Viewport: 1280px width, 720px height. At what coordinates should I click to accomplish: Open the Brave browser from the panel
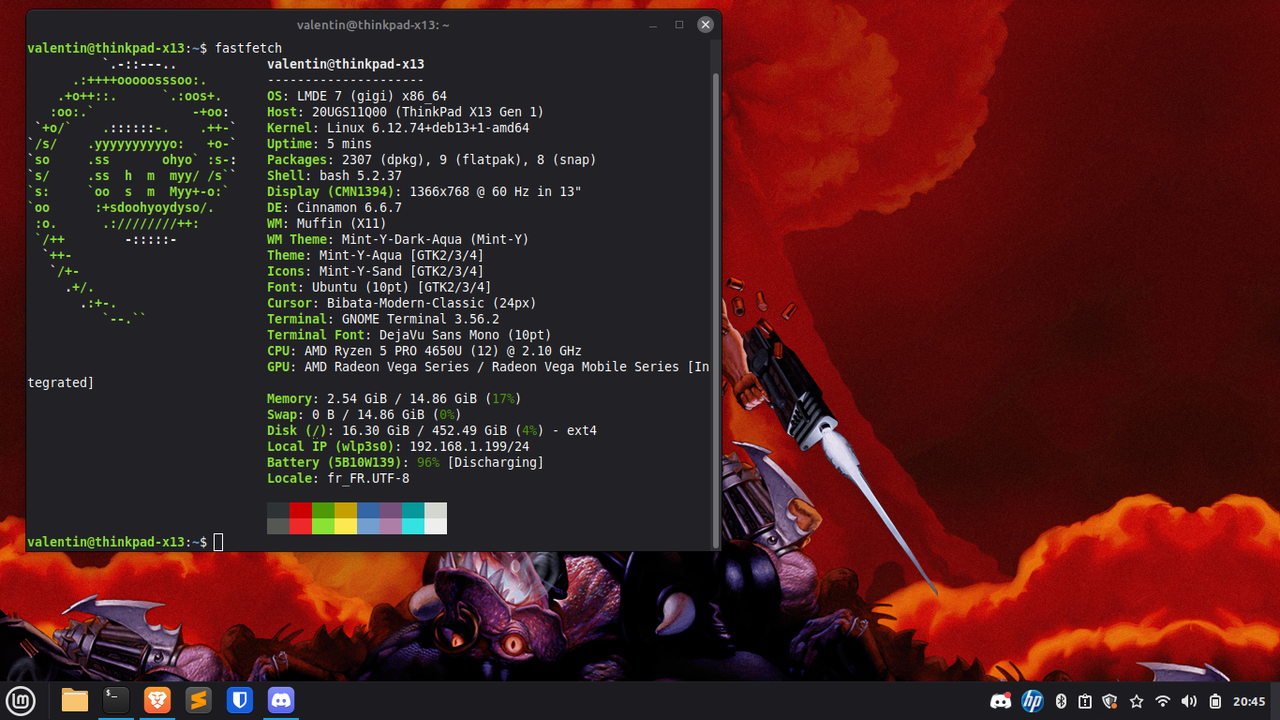(157, 700)
